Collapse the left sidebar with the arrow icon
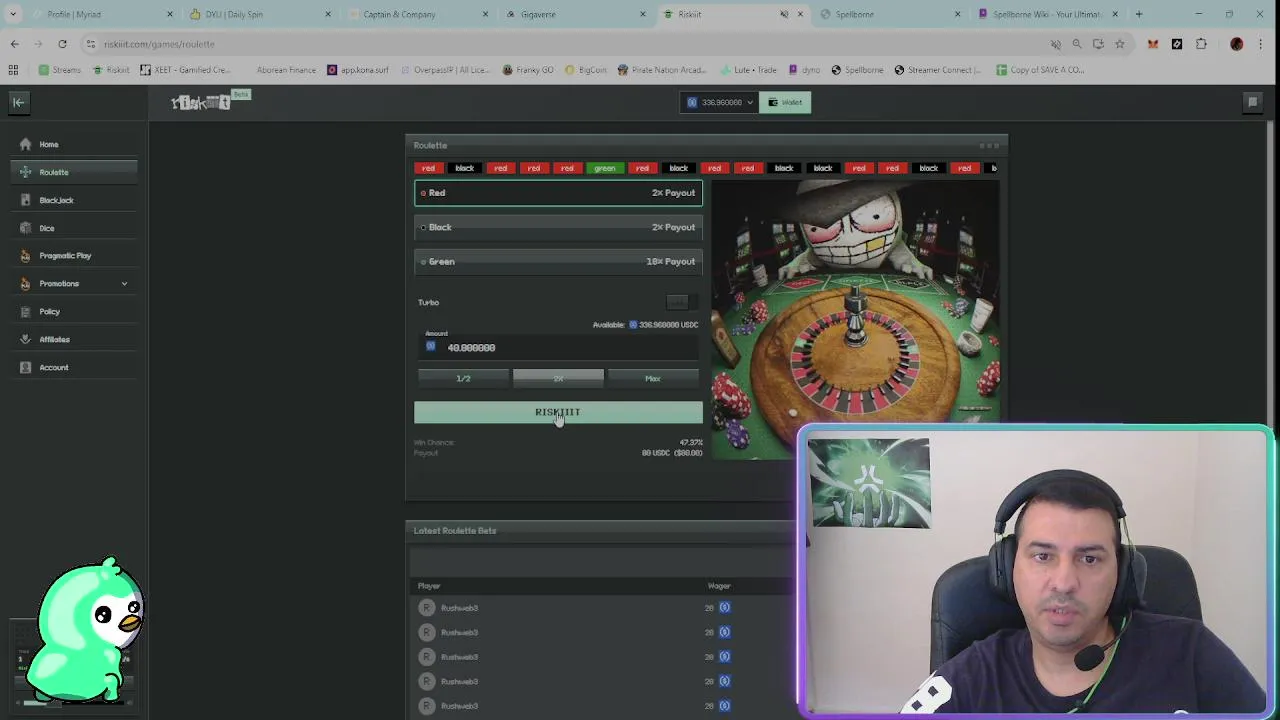This screenshot has width=1280, height=720. (18, 102)
